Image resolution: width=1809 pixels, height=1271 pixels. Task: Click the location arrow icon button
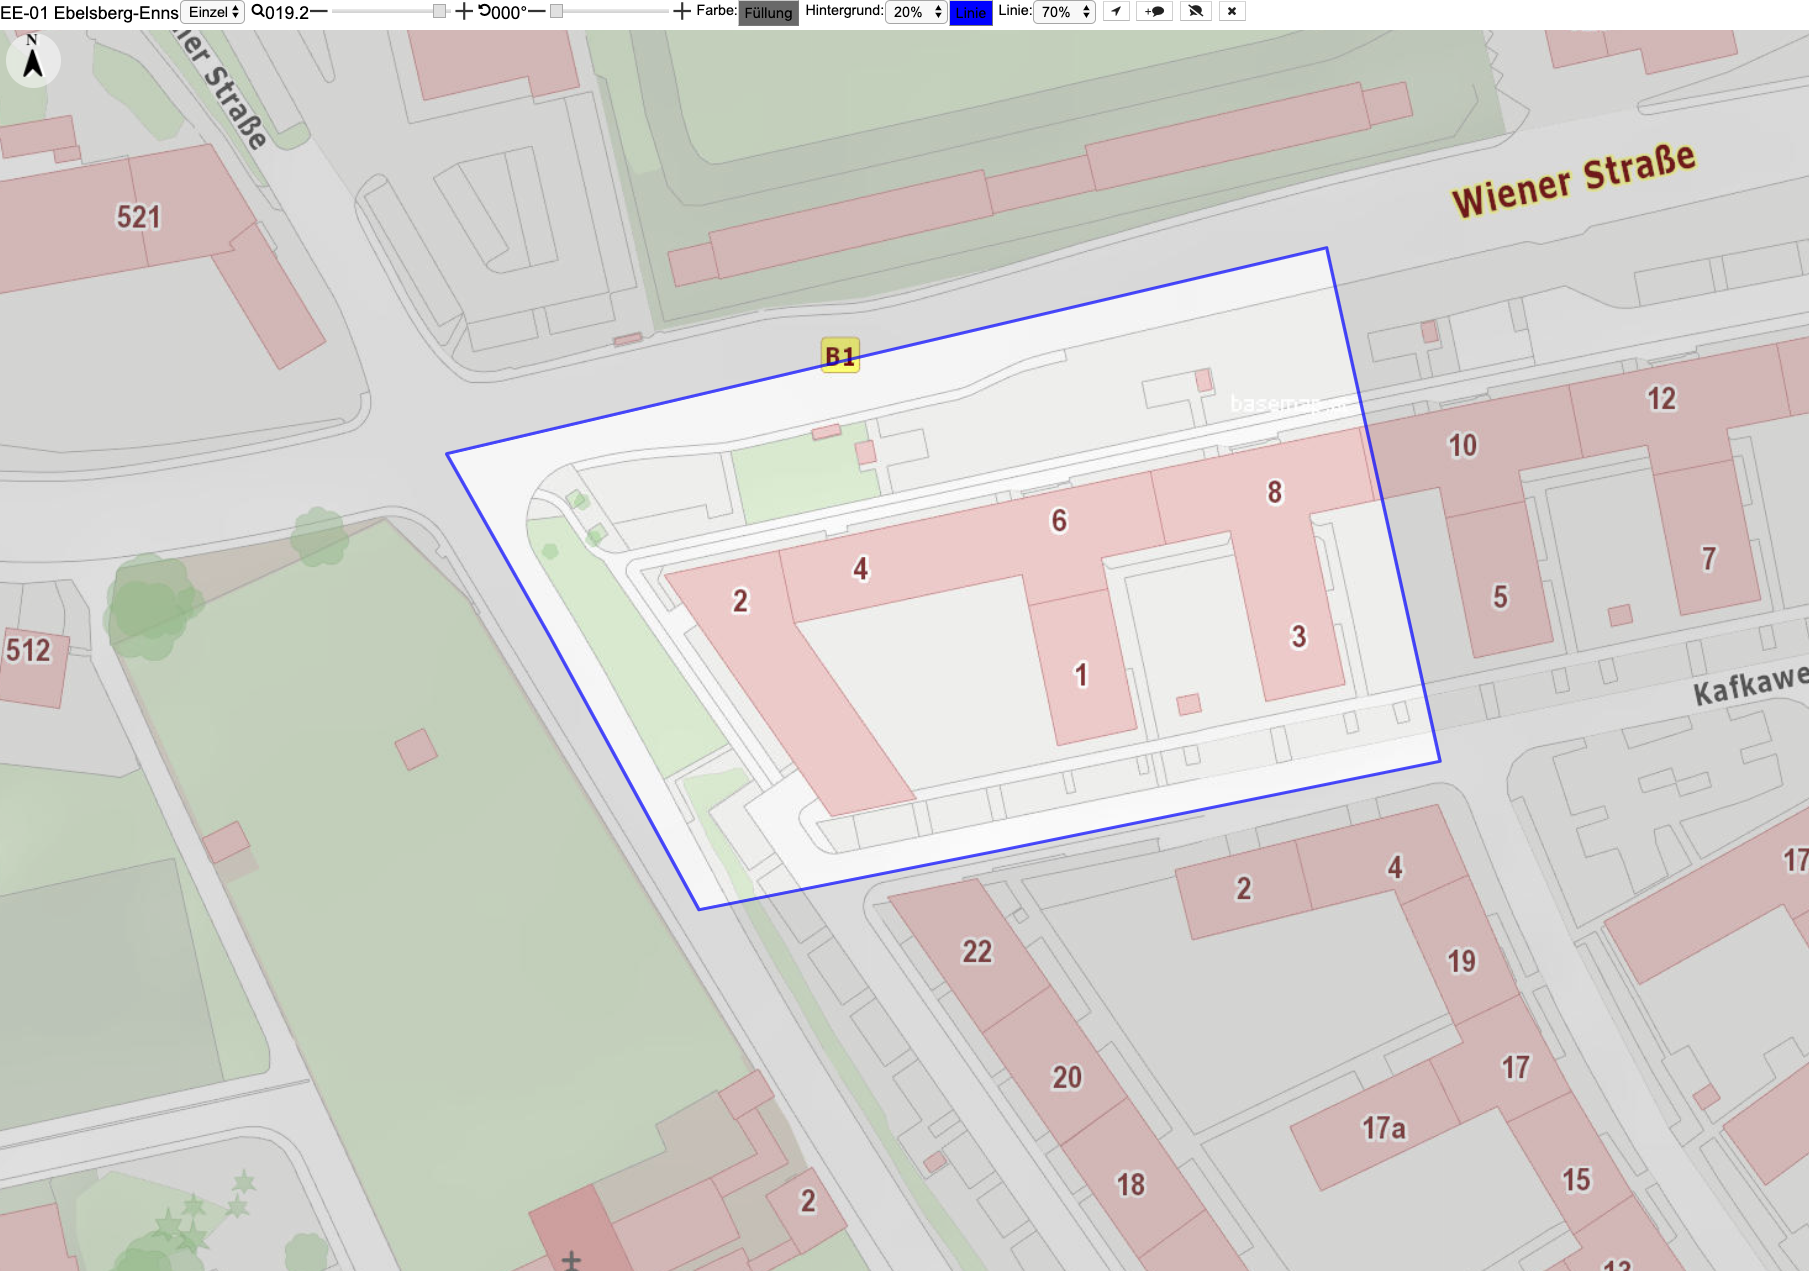coord(1116,12)
